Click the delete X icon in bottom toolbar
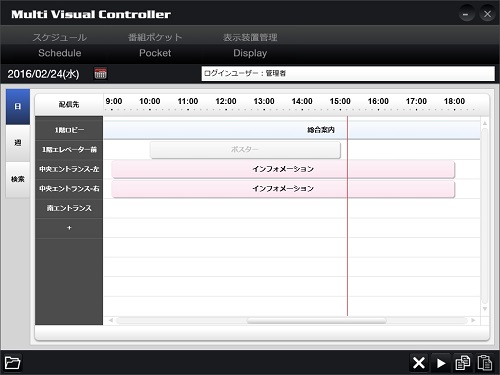 click(419, 363)
